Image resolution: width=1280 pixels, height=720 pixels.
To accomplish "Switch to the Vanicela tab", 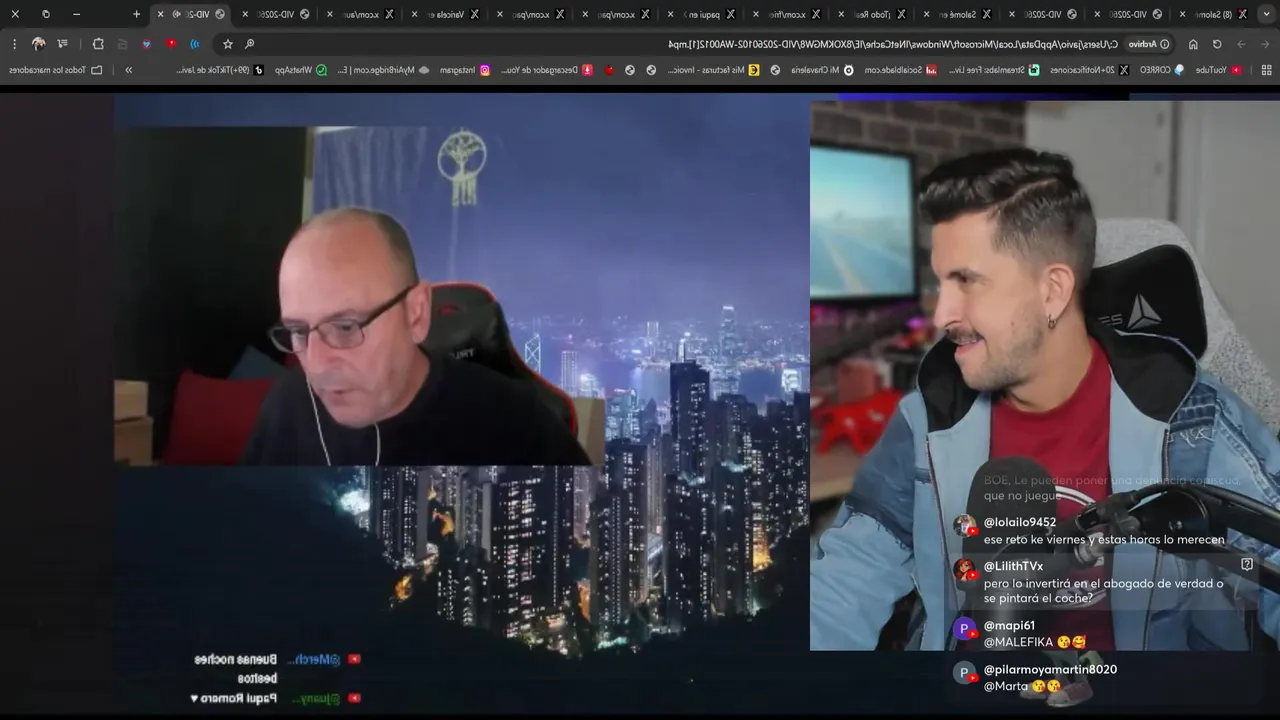I will [x=445, y=14].
